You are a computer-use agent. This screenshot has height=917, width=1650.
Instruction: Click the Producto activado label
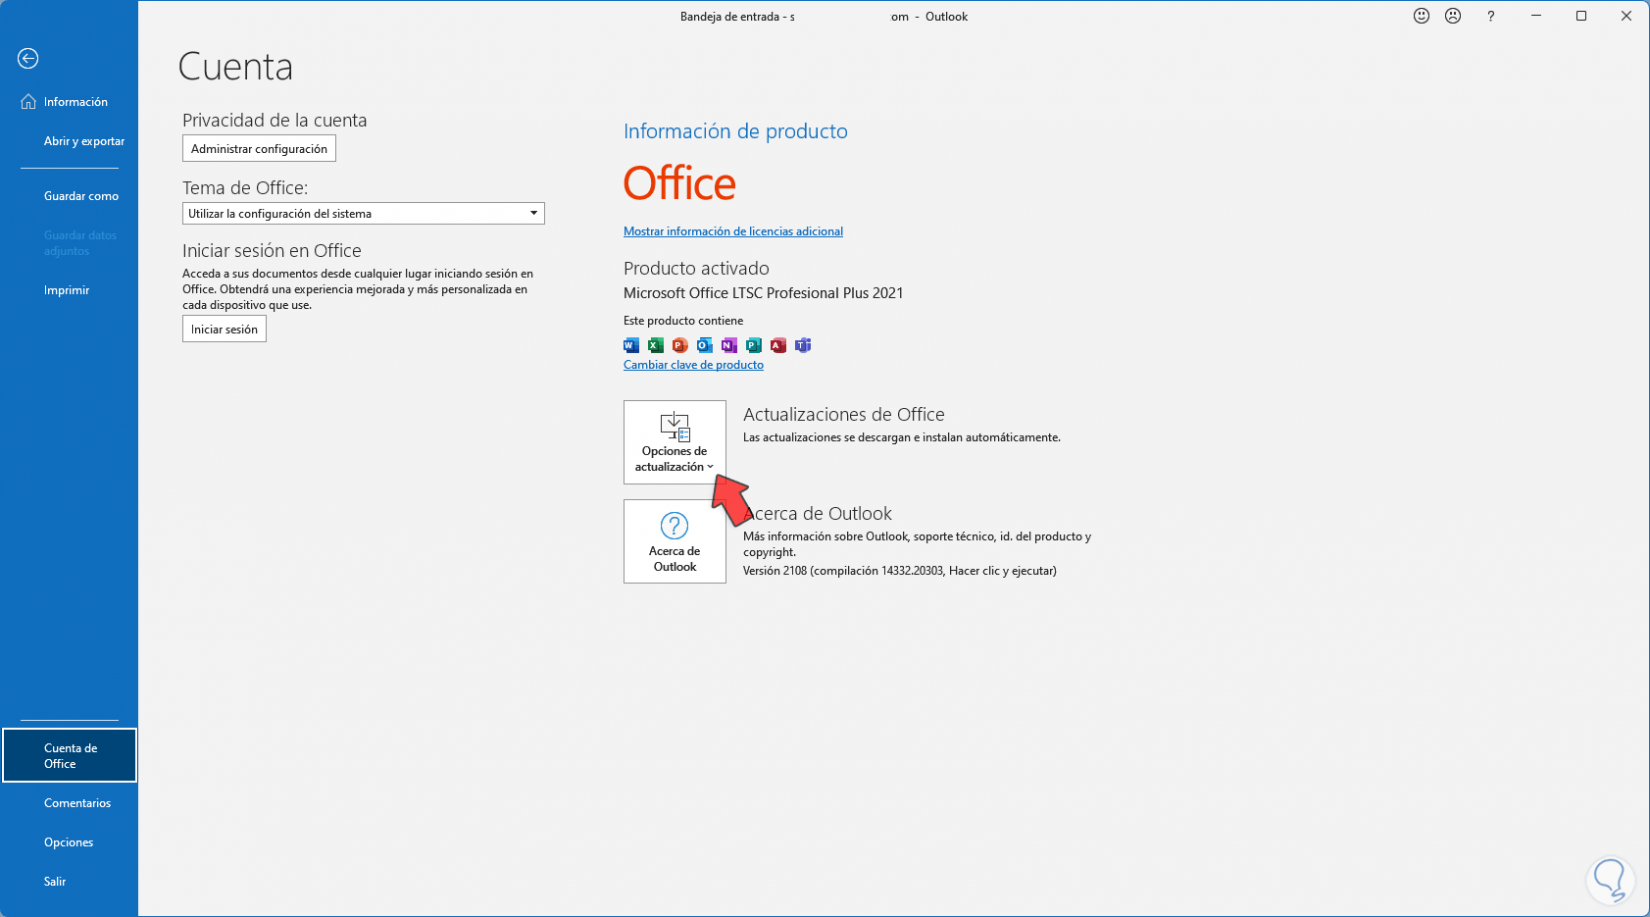coord(696,268)
